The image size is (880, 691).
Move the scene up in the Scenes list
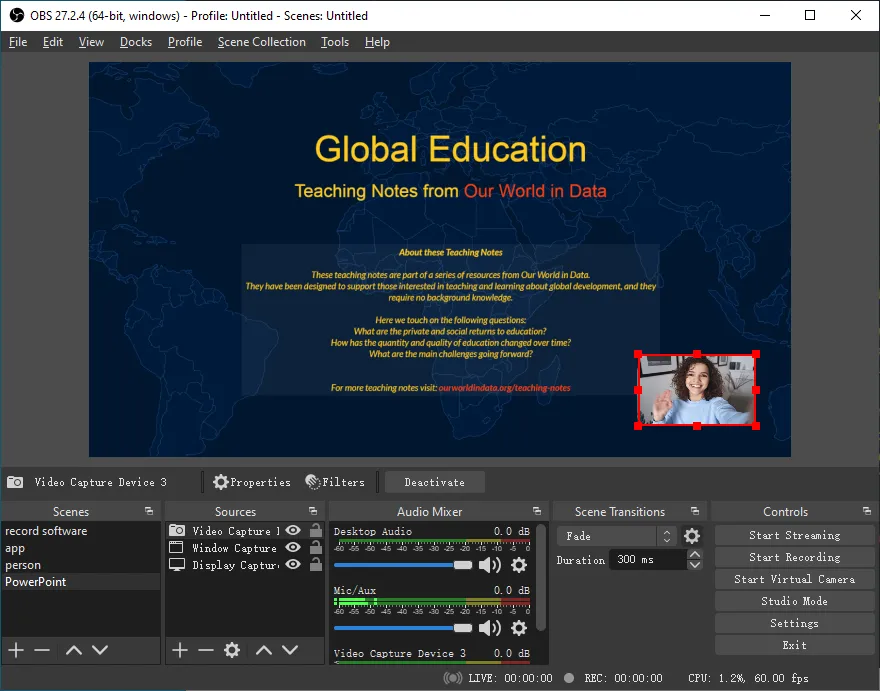(x=74, y=650)
